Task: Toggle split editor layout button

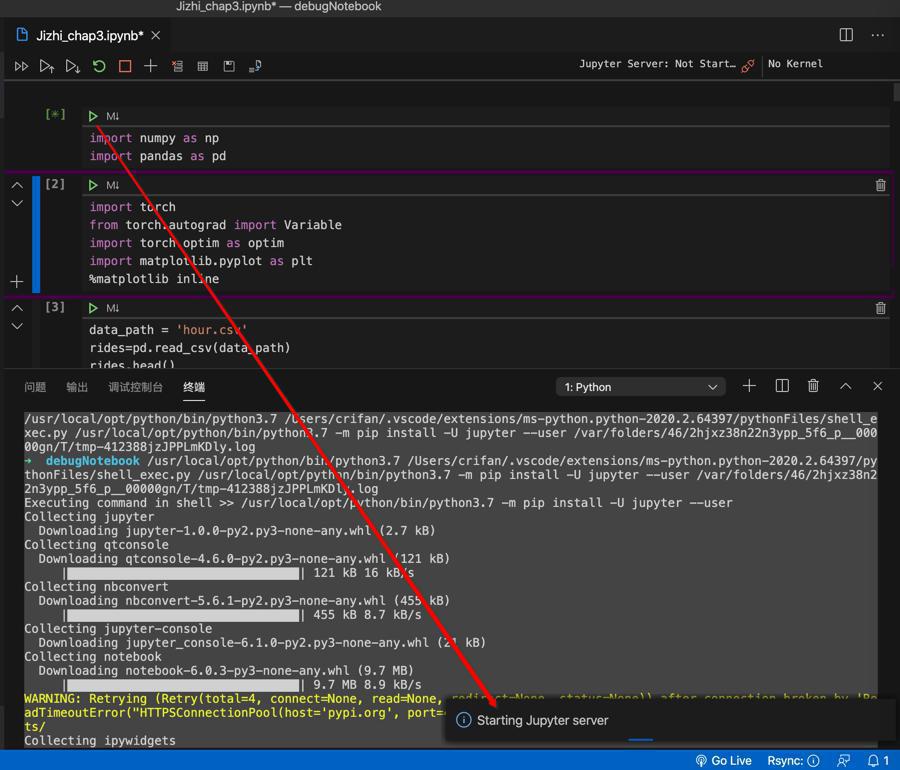Action: (x=846, y=35)
